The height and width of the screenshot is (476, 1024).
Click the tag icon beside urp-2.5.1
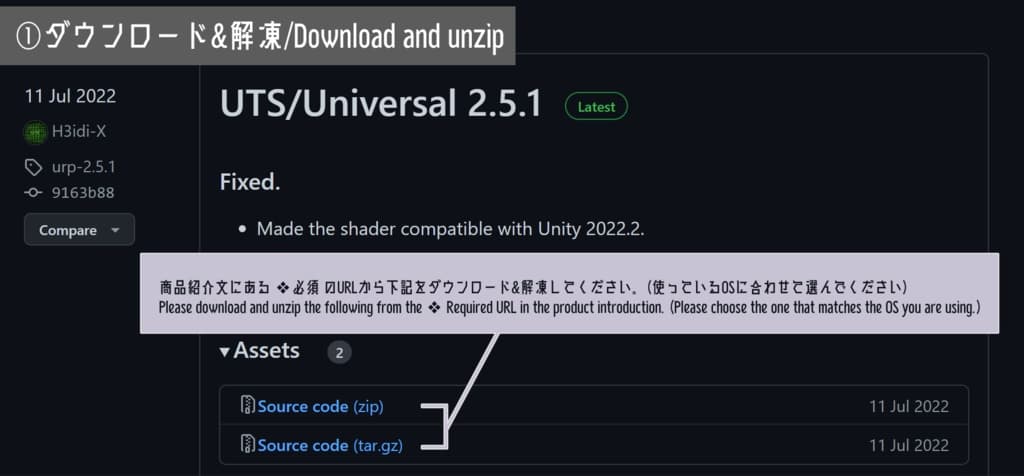pos(33,168)
